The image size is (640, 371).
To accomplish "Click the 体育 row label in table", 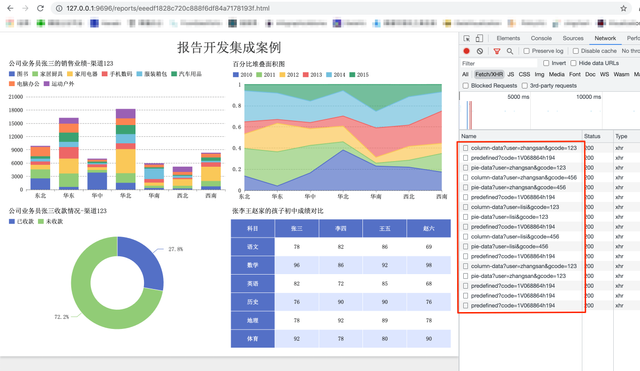I will click(253, 339).
